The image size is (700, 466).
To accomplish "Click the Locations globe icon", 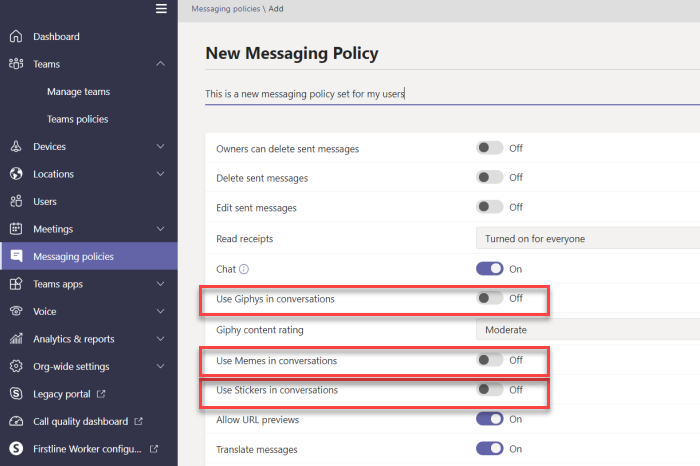I will (16, 174).
